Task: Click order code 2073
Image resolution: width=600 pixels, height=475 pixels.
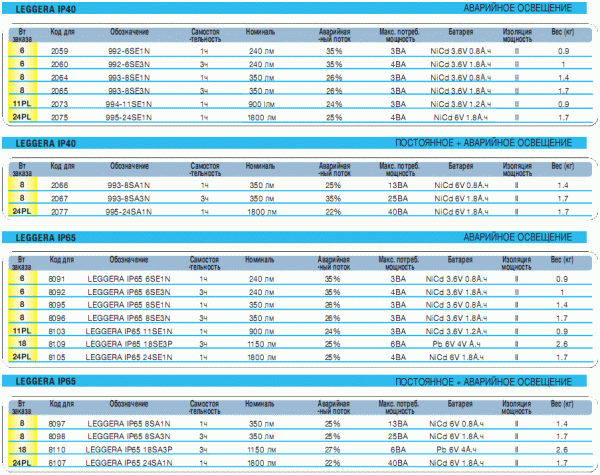Action: 59,104
